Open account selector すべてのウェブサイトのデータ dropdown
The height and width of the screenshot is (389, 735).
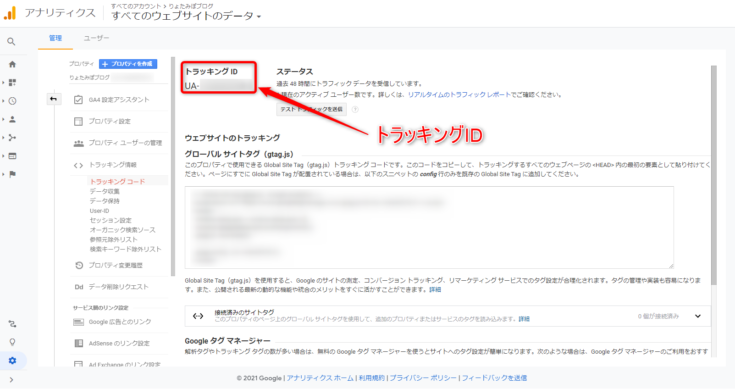click(x=186, y=16)
